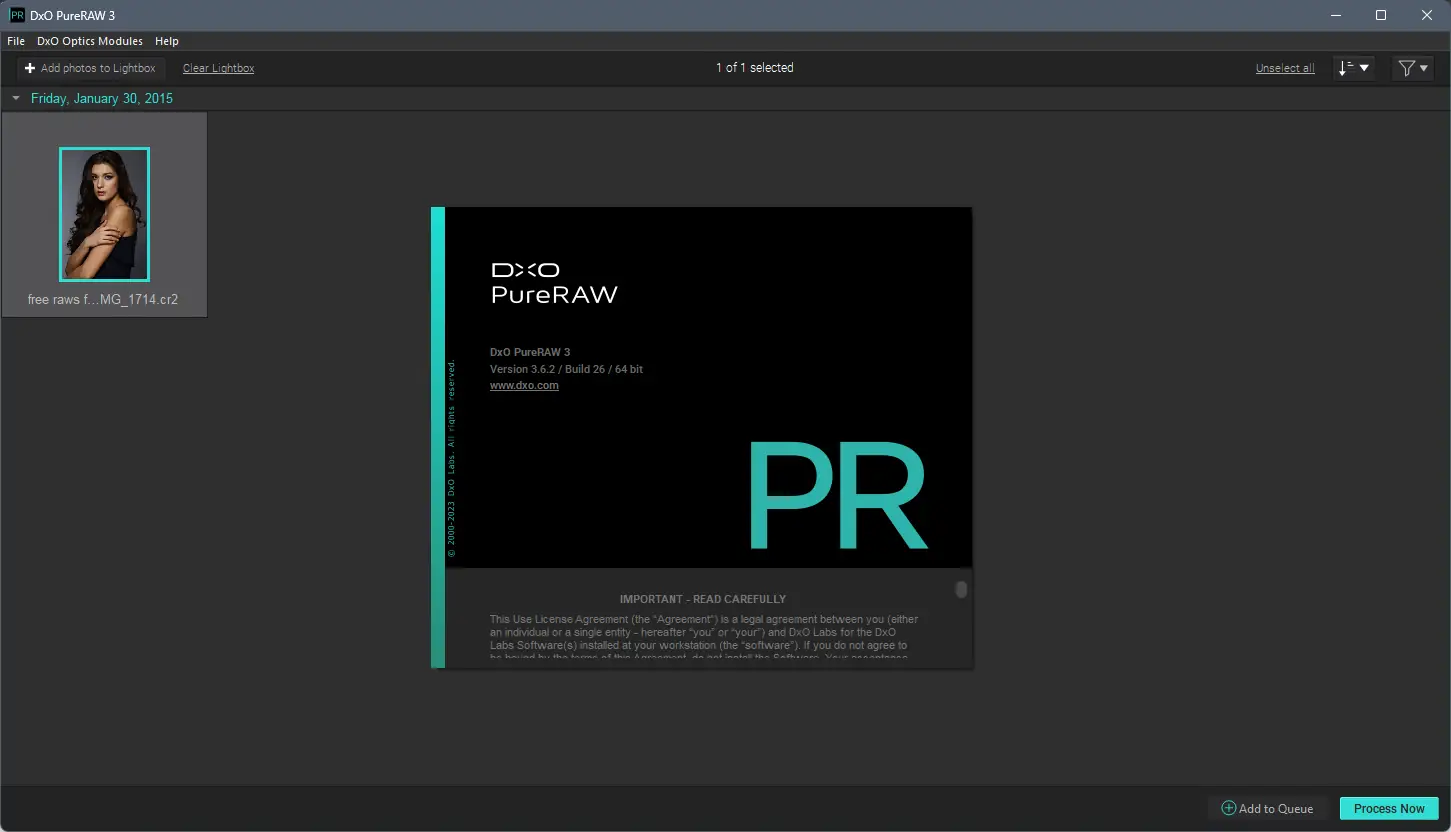The height and width of the screenshot is (832, 1451).
Task: Click the Unselect all link
Action: [x=1284, y=67]
